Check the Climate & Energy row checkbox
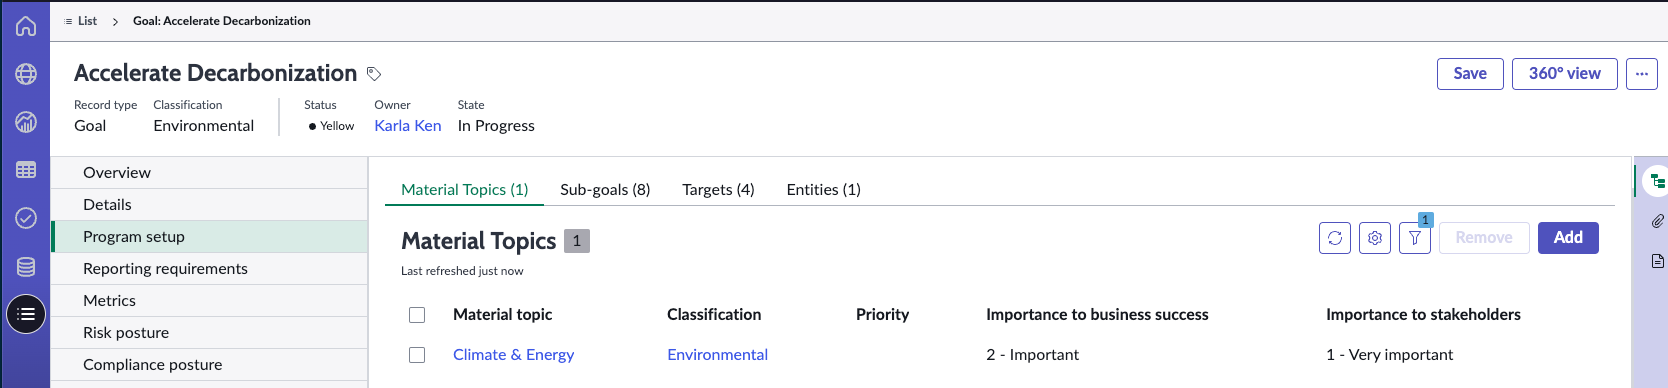 417,355
